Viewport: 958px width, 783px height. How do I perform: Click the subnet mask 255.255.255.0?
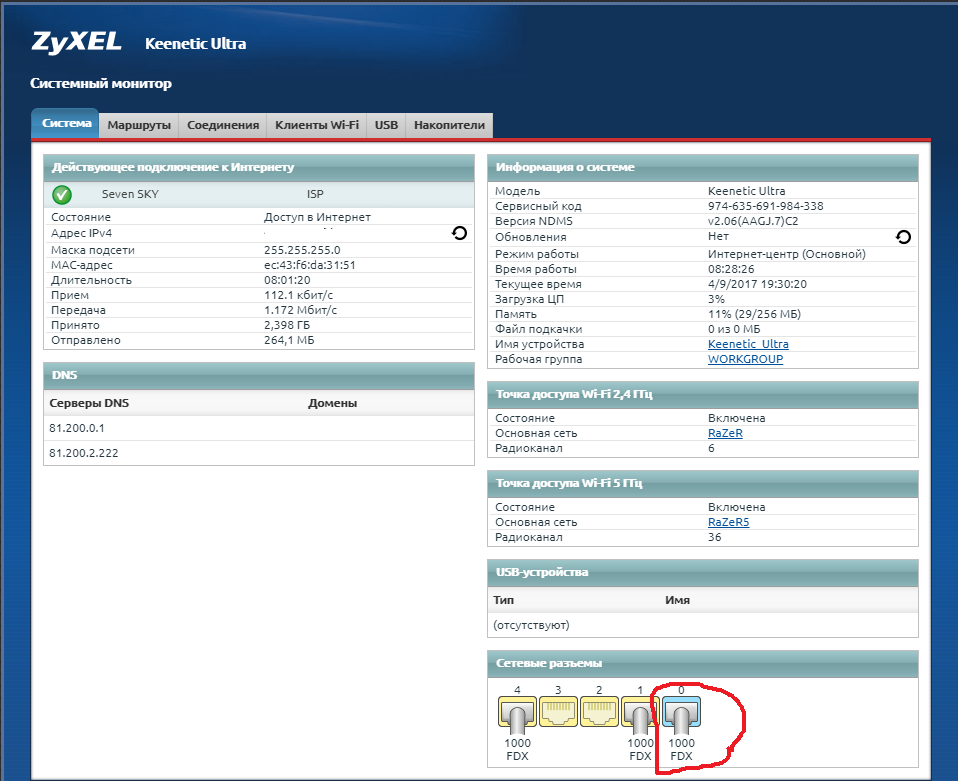pyautogui.click(x=302, y=250)
